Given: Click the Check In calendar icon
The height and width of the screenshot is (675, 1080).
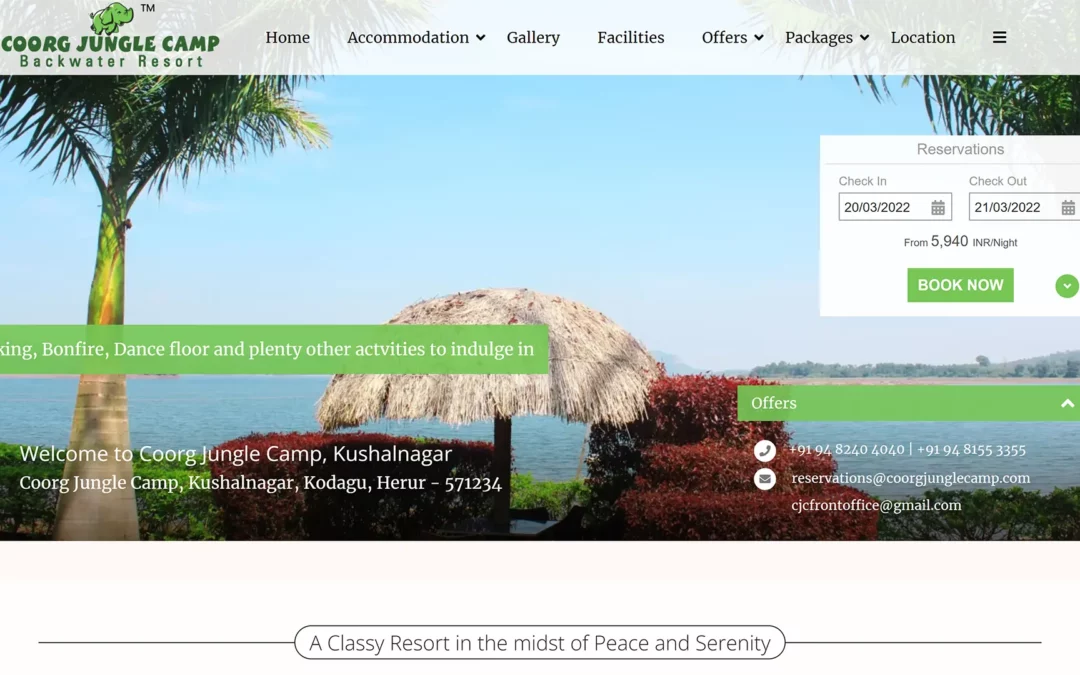Looking at the screenshot, I should click(938, 207).
